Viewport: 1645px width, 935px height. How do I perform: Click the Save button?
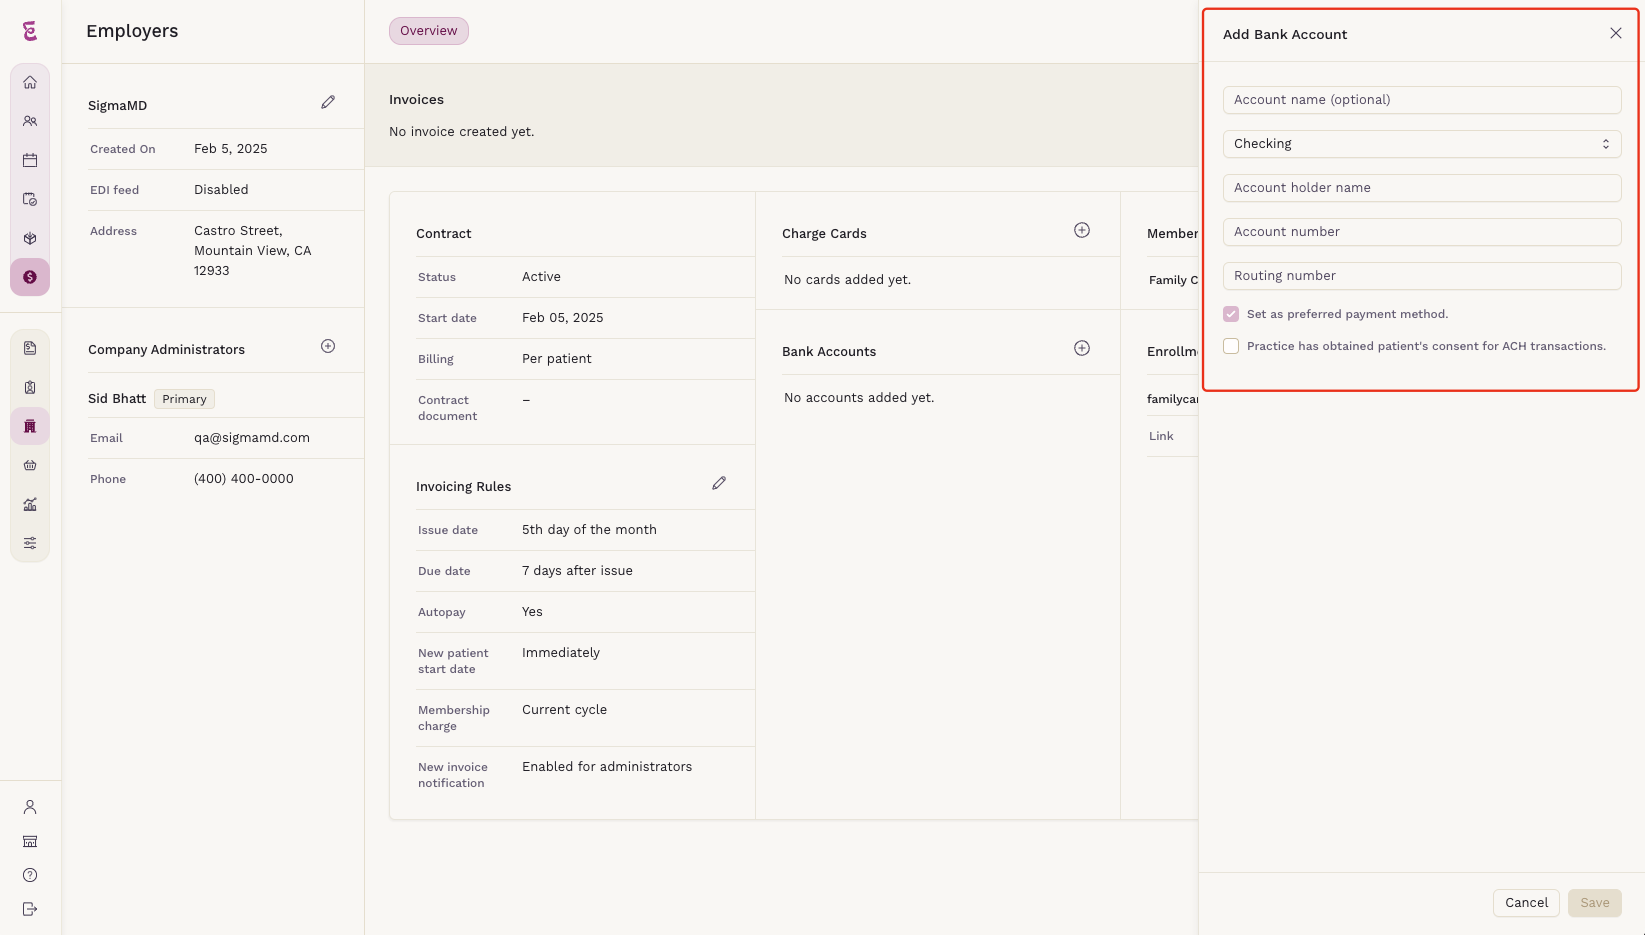[x=1595, y=903]
